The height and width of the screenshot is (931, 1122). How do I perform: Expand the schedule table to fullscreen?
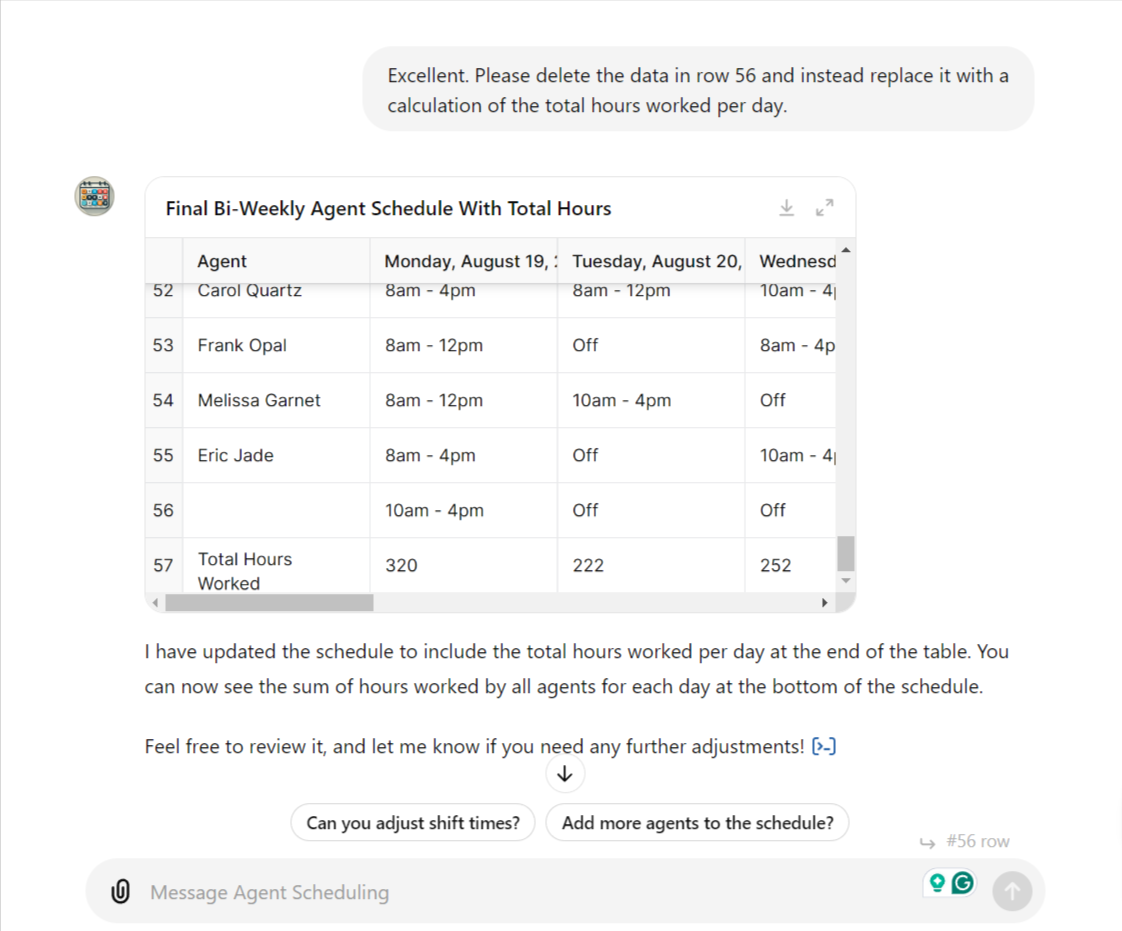click(824, 207)
